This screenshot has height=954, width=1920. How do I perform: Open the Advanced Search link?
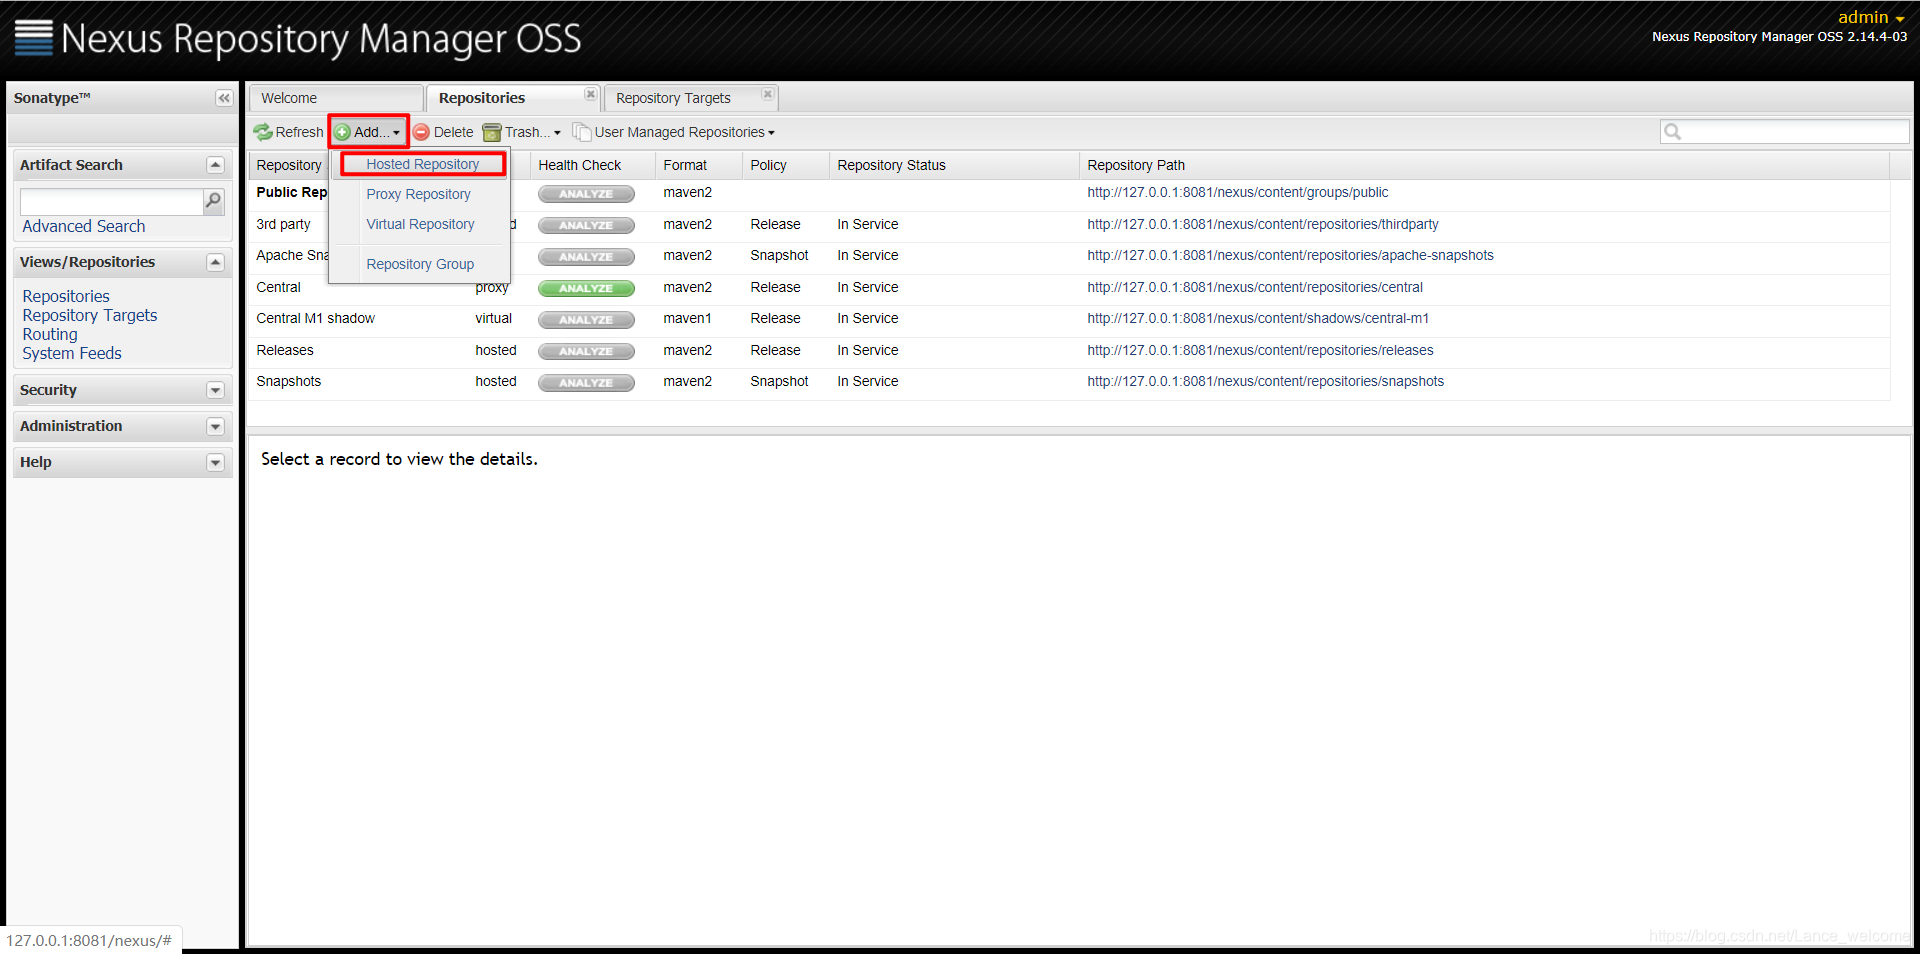(84, 226)
